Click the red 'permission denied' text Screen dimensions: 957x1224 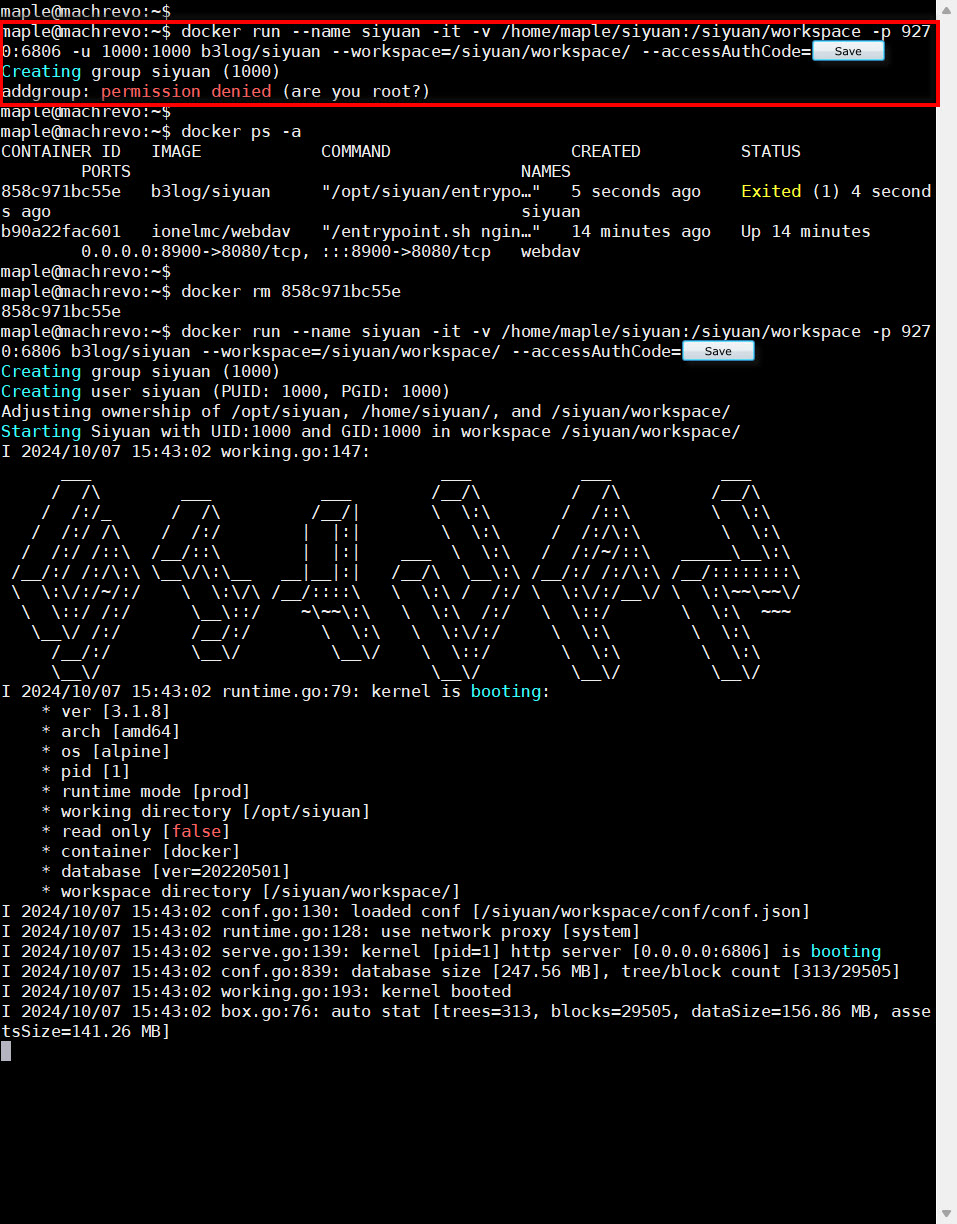tap(186, 91)
